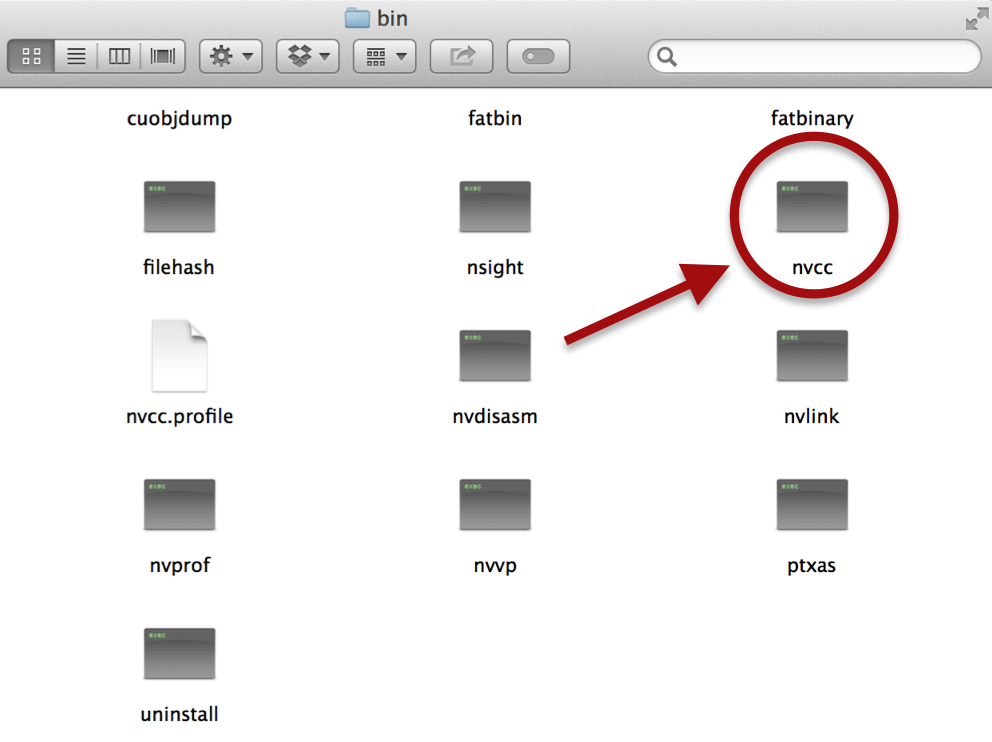The height and width of the screenshot is (742, 992).
Task: Click the nvcc file name label
Action: pyautogui.click(x=812, y=268)
